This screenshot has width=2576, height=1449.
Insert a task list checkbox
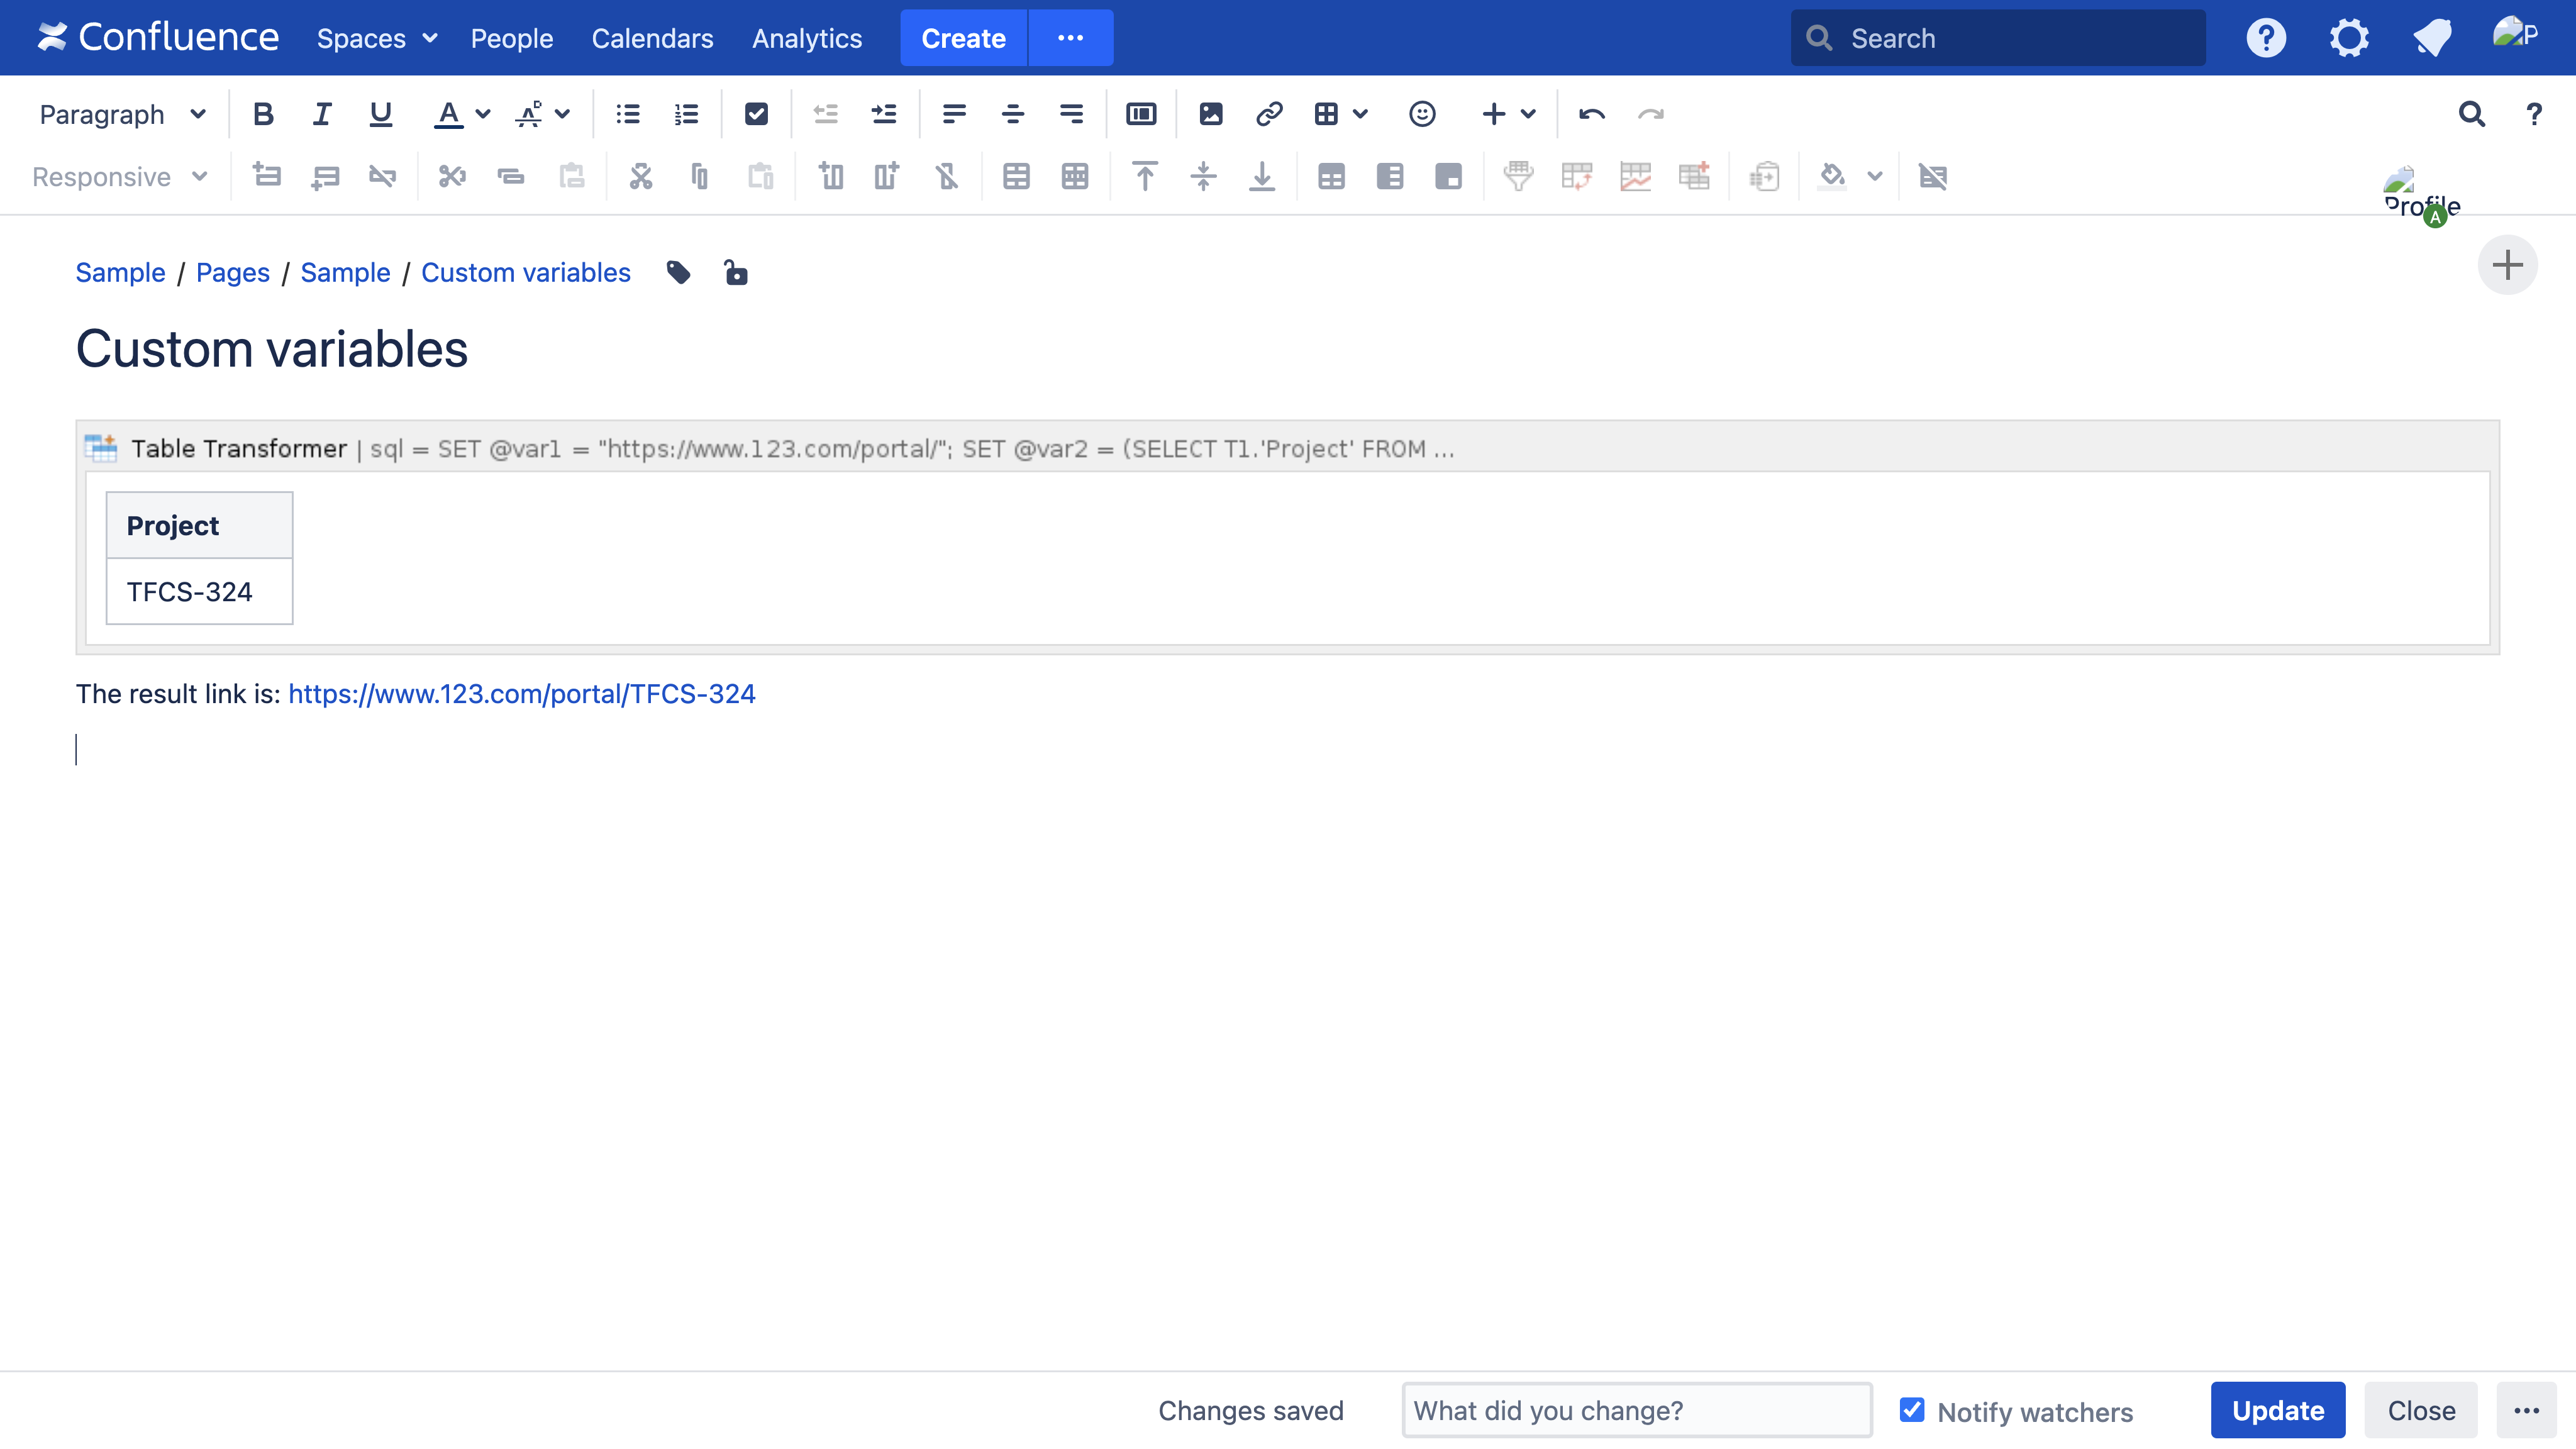click(x=756, y=114)
